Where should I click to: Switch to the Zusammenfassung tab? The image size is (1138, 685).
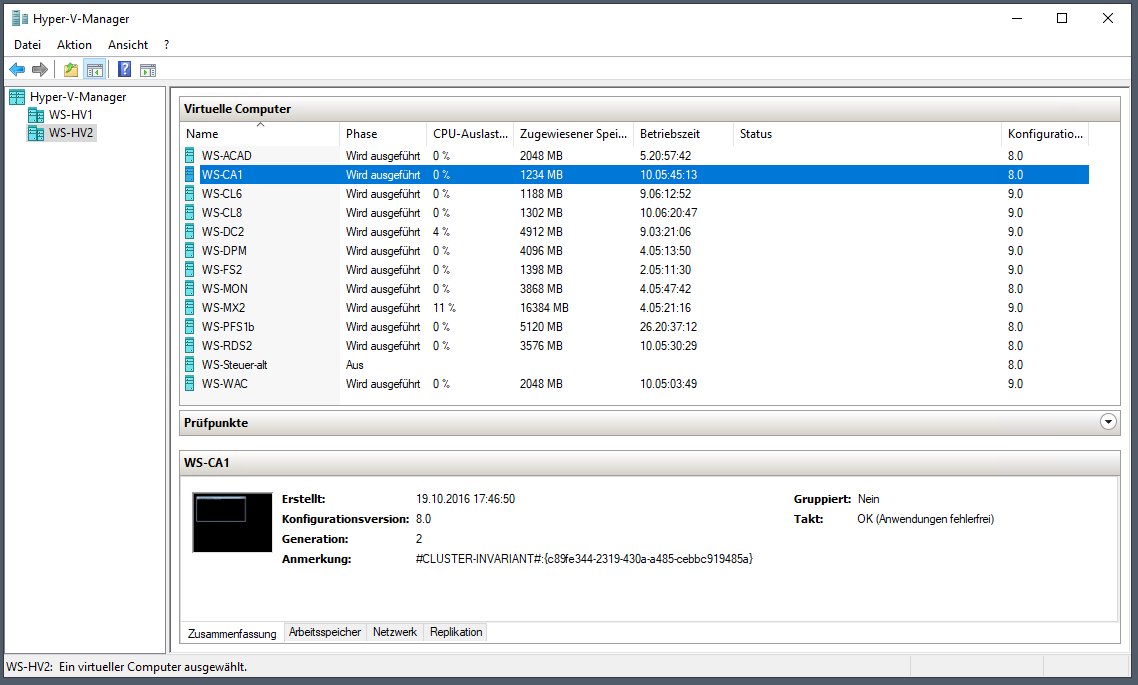[232, 633]
